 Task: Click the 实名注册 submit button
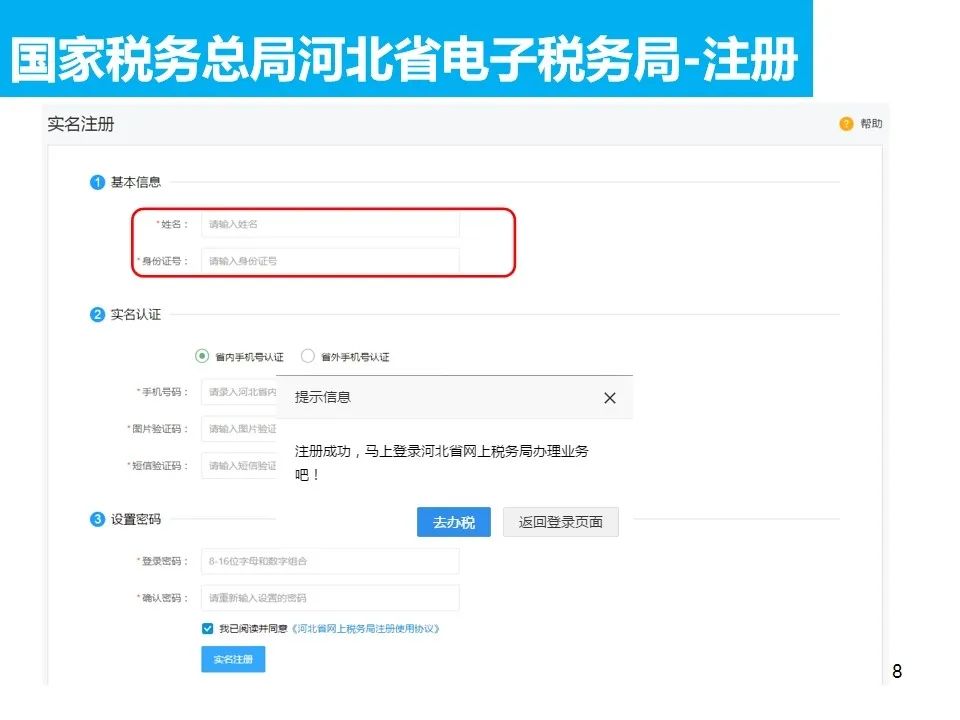coord(233,659)
